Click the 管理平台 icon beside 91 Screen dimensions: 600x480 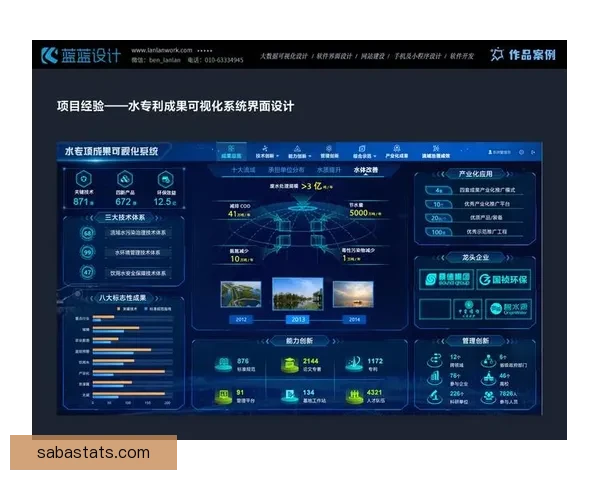pos(223,396)
